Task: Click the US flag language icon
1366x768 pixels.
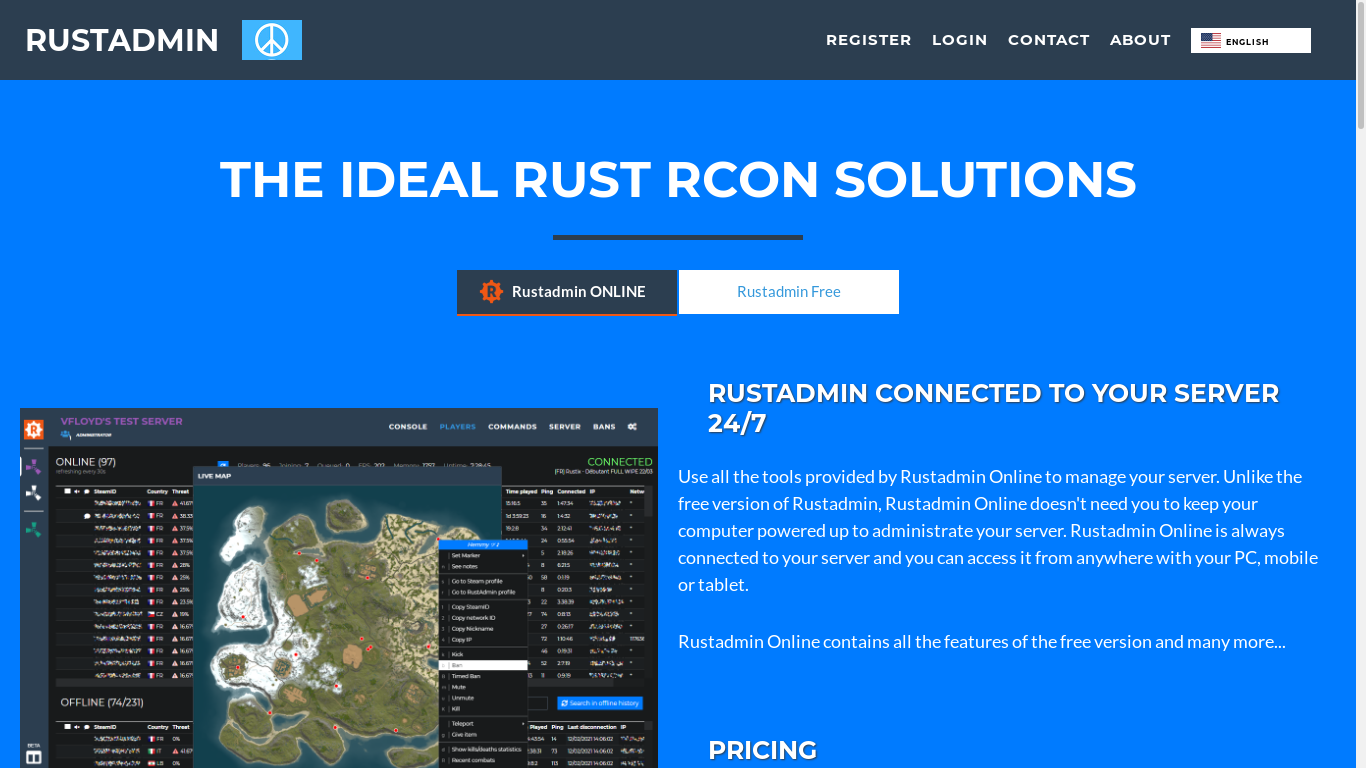Action: point(1211,41)
